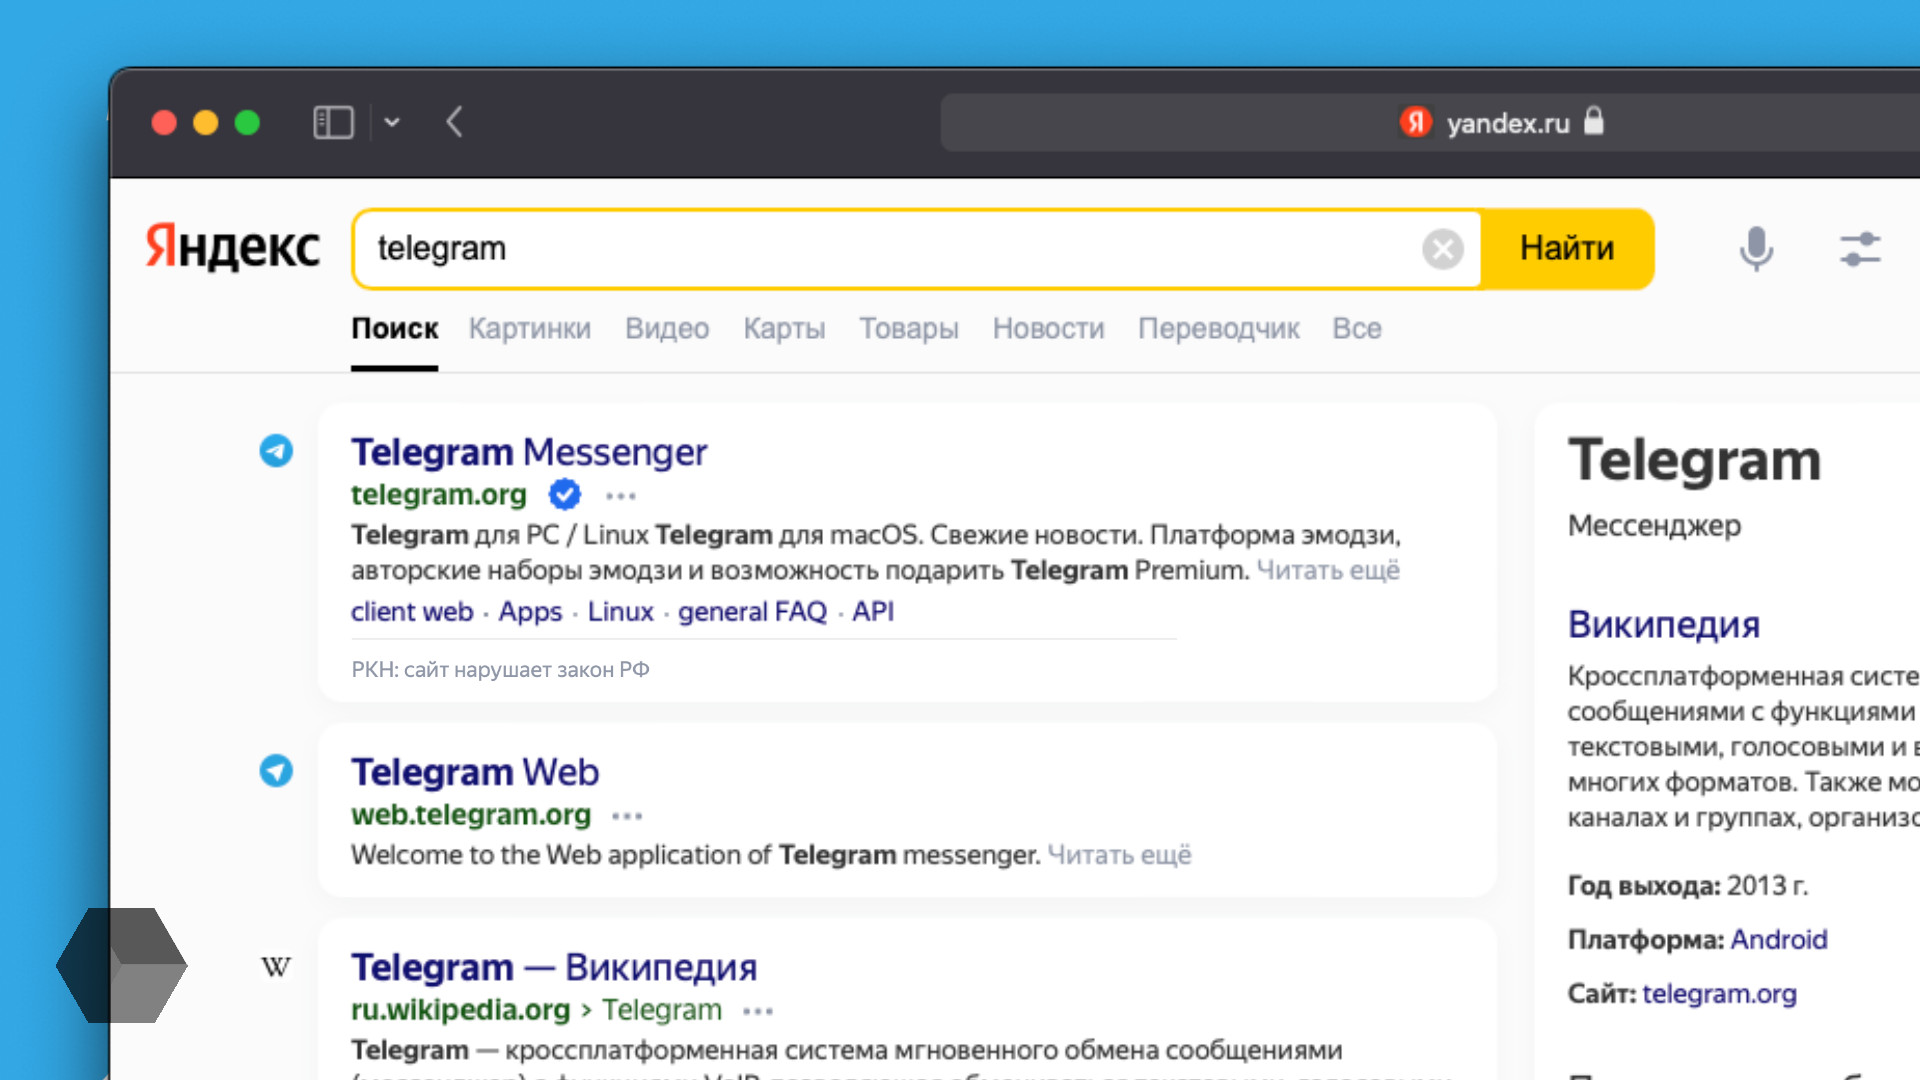
Task: Toggle the browser sidebar icon
Action: (x=333, y=122)
